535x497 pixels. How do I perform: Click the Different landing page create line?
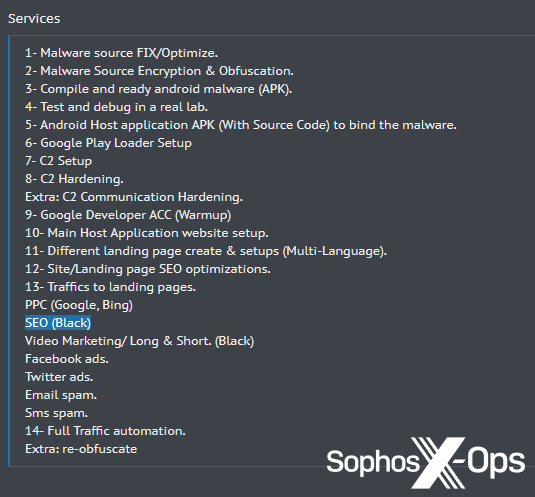pos(206,251)
